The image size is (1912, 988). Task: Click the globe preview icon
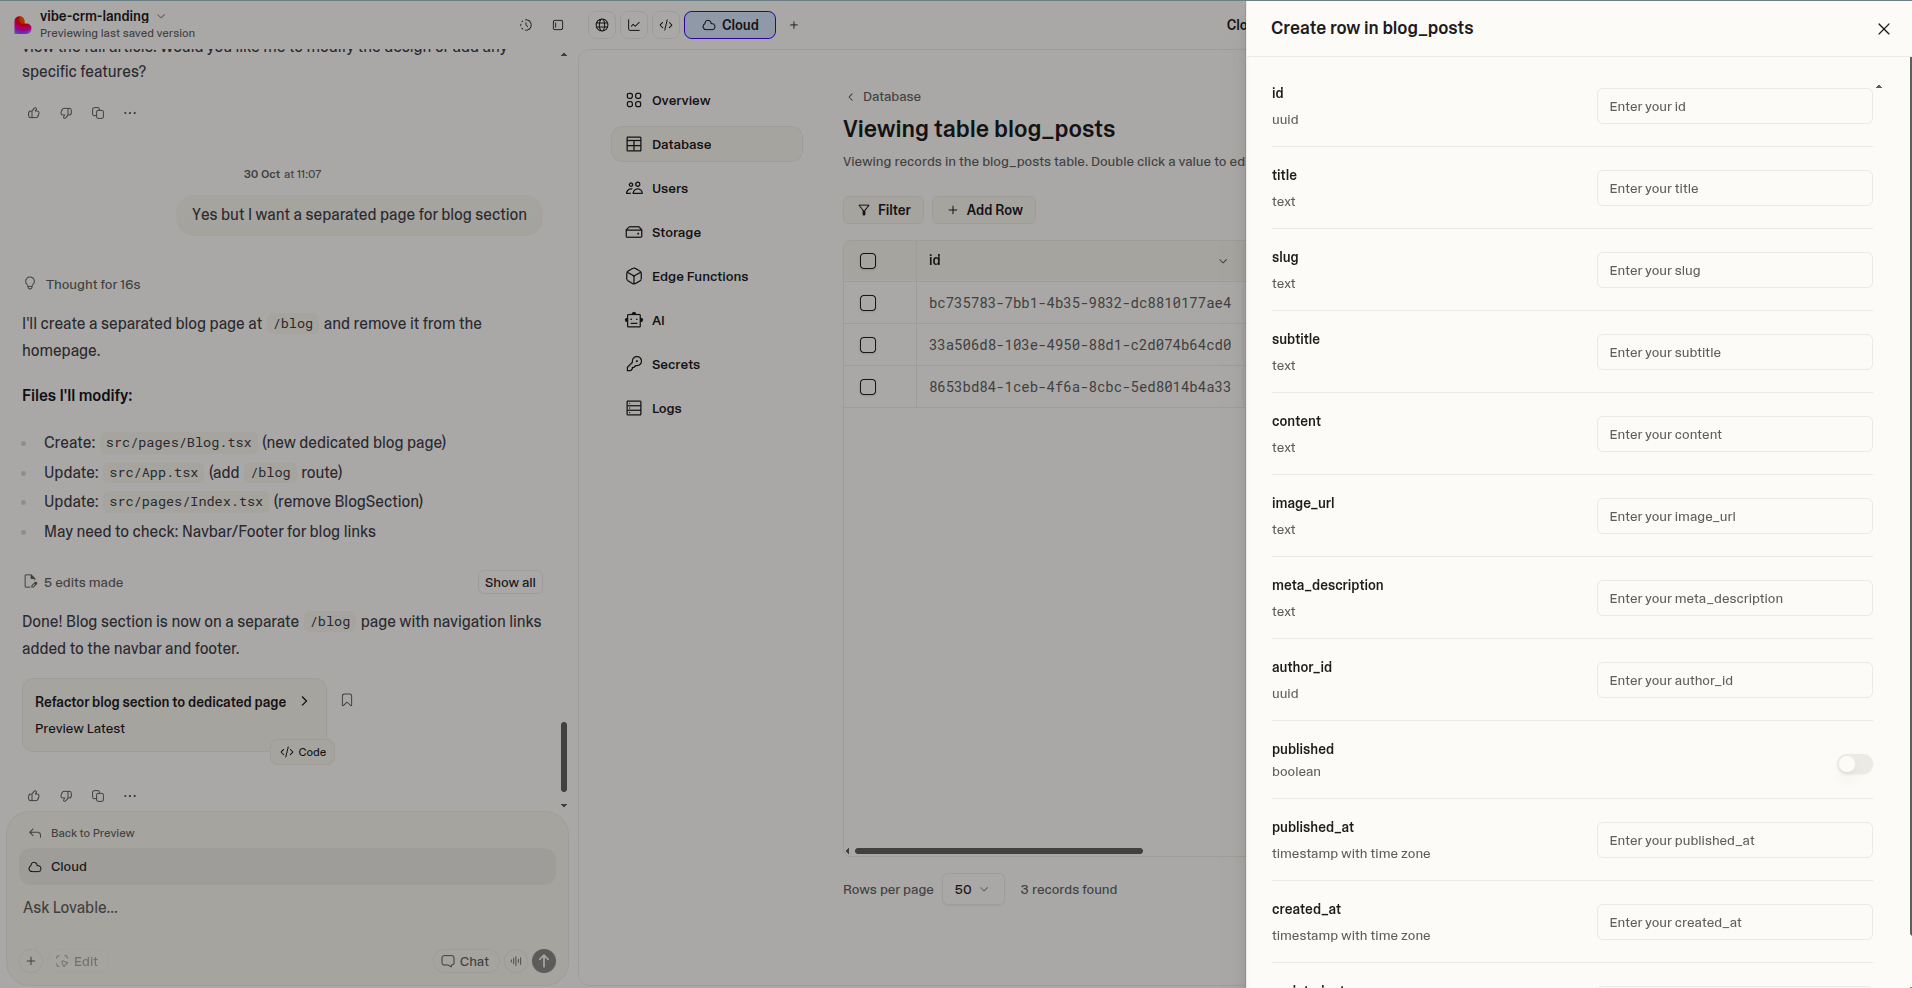tap(602, 25)
